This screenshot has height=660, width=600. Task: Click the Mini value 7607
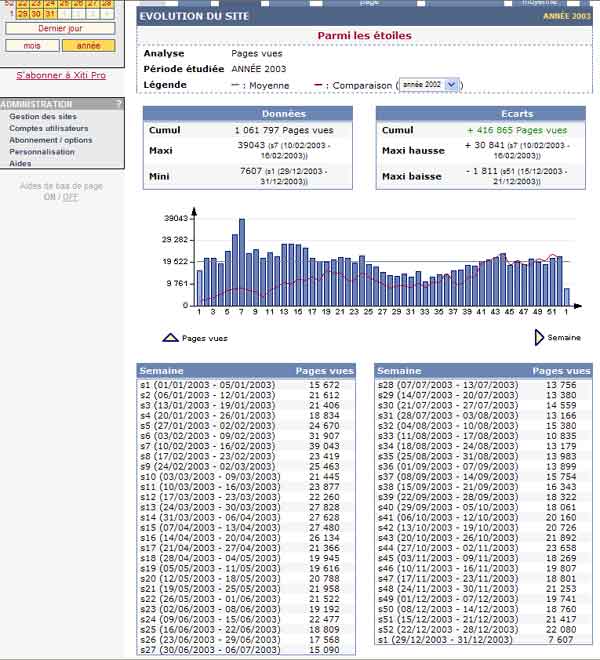click(251, 171)
